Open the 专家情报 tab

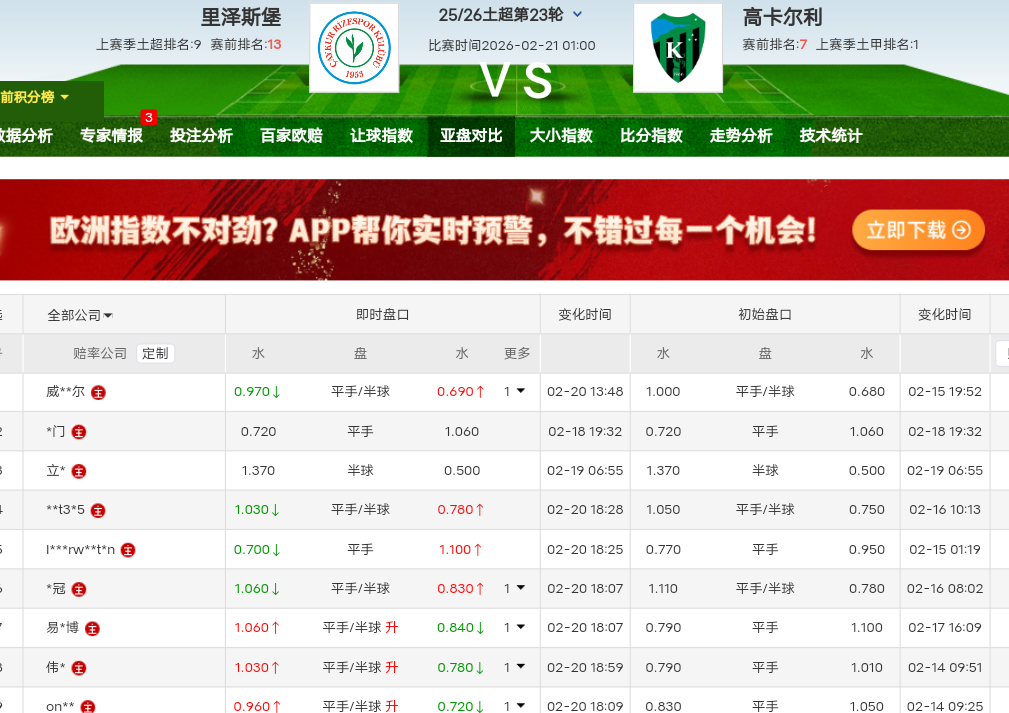point(111,136)
